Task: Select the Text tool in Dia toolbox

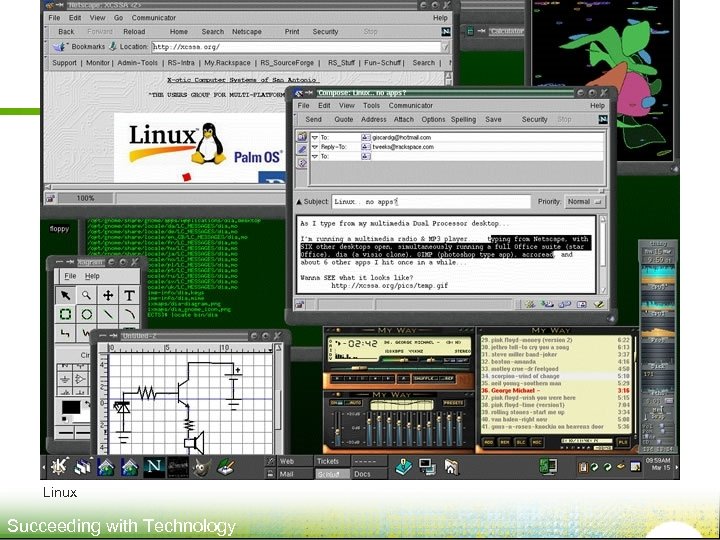Action: pos(129,295)
